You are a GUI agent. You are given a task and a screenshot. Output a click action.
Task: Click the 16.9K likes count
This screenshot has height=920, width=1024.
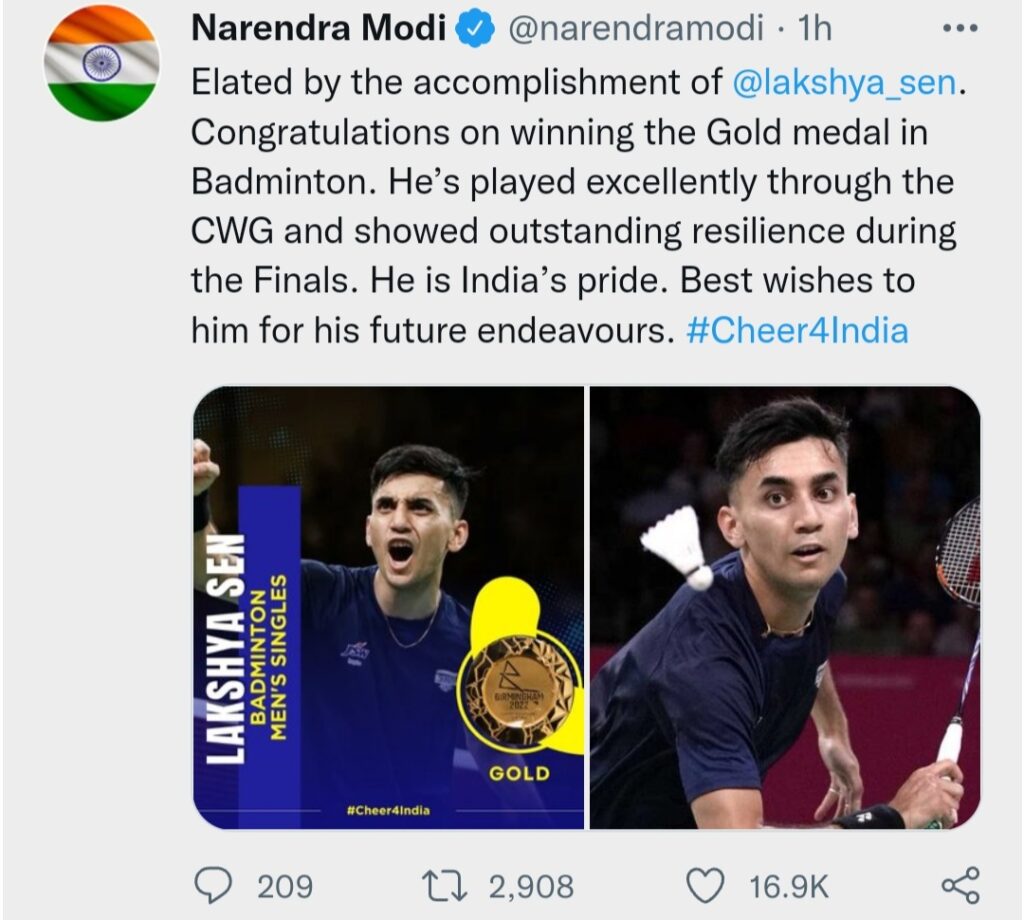pyautogui.click(x=788, y=887)
